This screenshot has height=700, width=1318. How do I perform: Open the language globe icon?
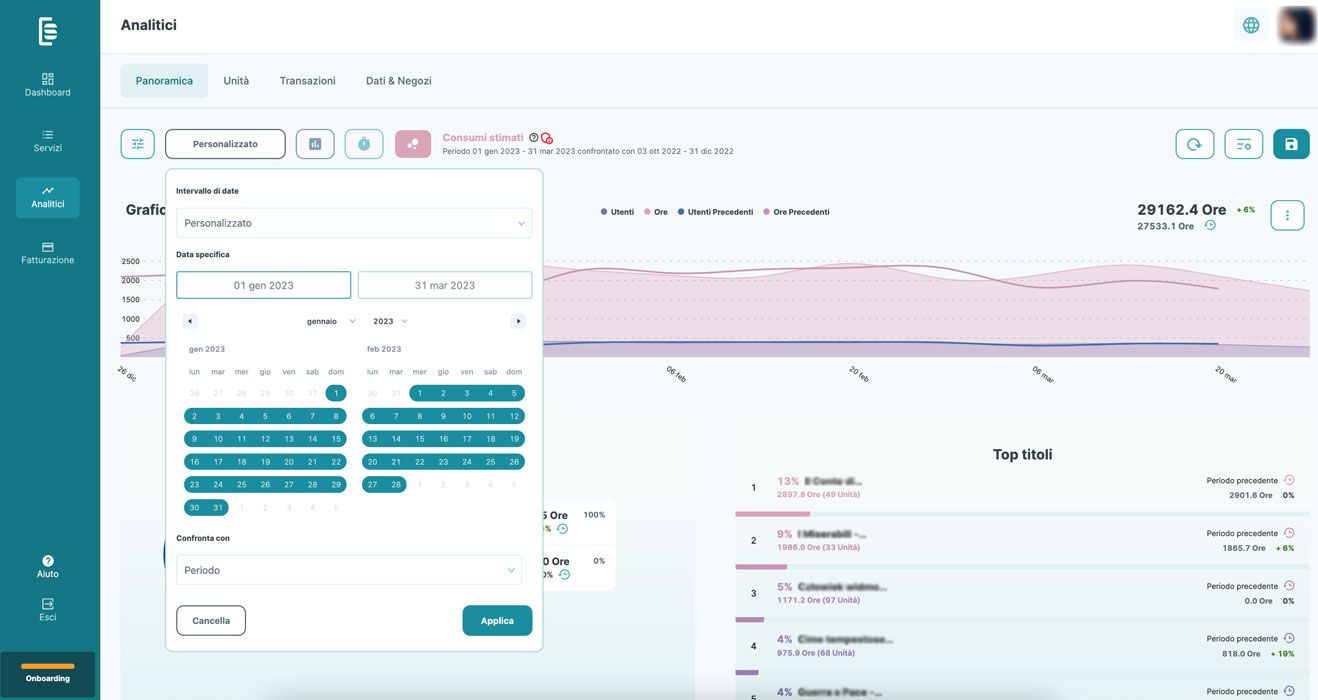(1251, 25)
